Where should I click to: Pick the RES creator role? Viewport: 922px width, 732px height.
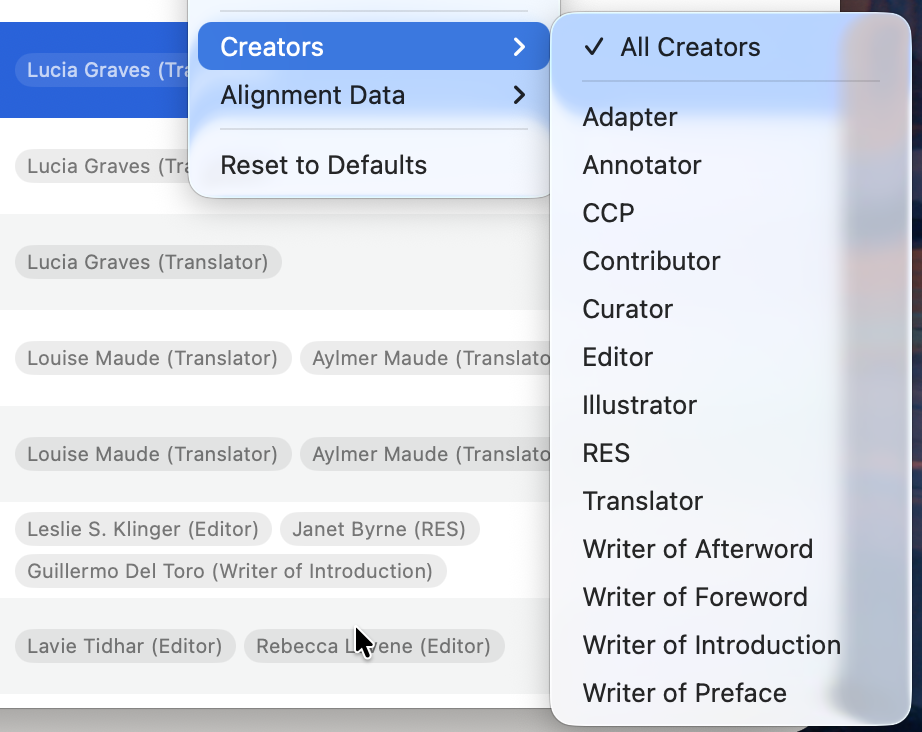click(x=730, y=453)
